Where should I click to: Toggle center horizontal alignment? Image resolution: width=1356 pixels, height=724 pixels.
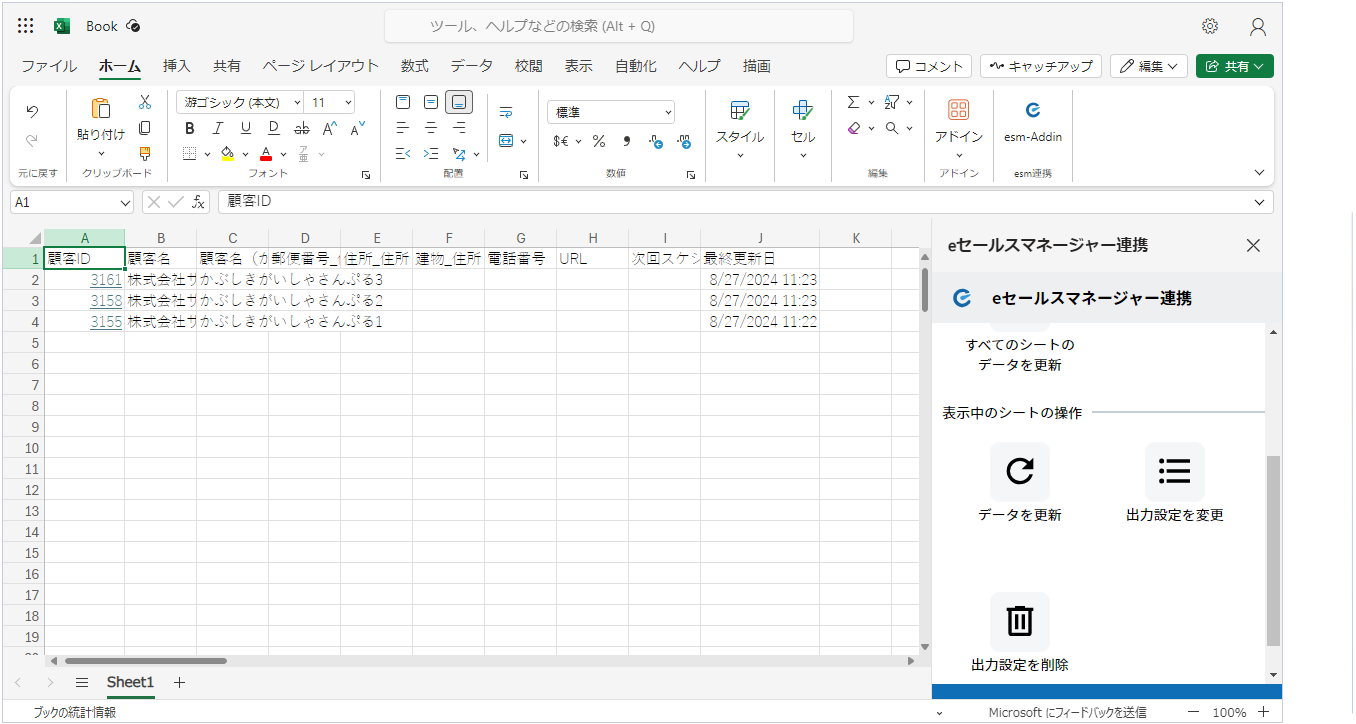point(431,128)
